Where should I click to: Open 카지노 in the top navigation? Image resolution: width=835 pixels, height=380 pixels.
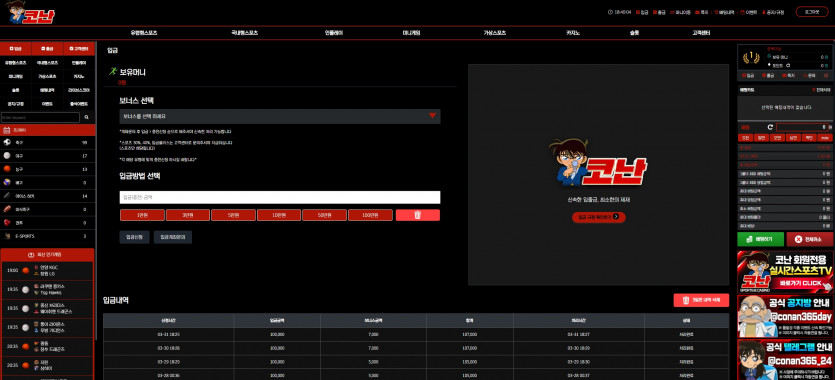click(573, 32)
